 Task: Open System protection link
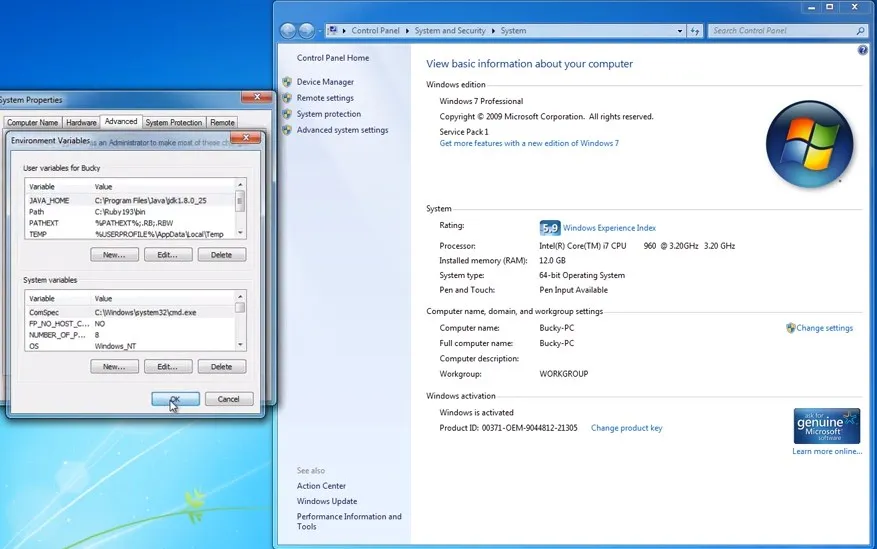[329, 114]
